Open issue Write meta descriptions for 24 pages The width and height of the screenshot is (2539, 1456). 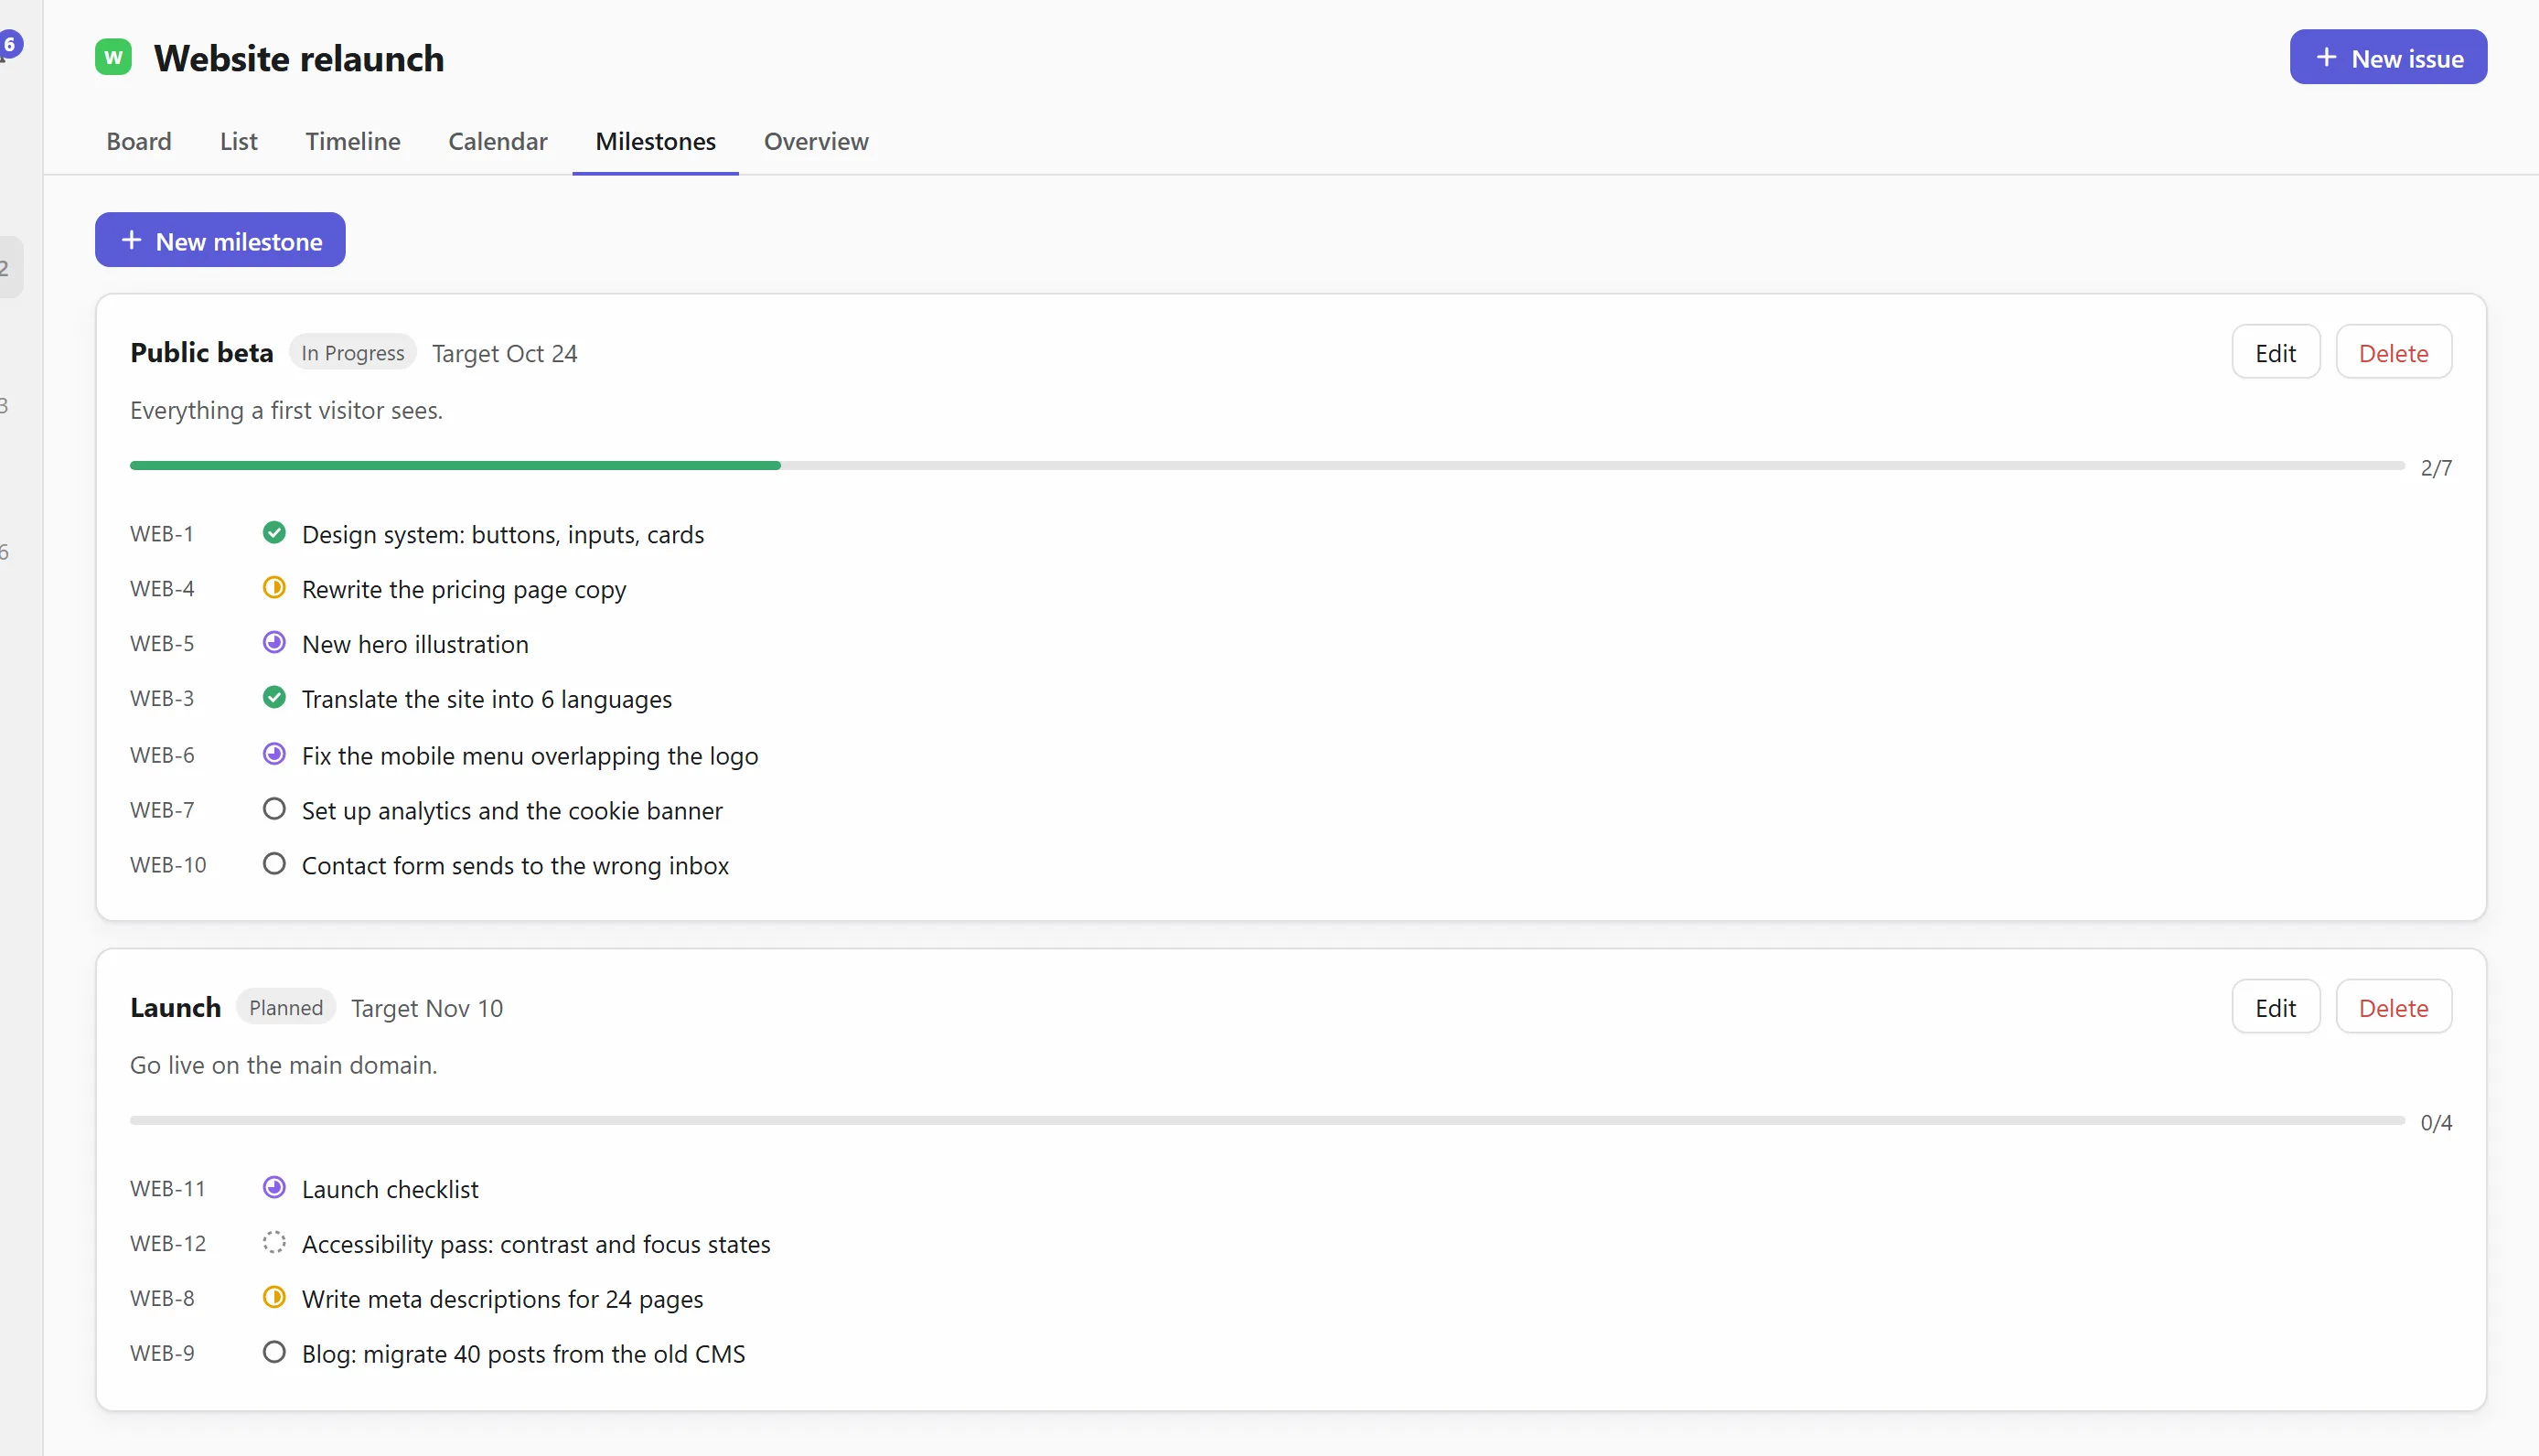pyautogui.click(x=502, y=1299)
